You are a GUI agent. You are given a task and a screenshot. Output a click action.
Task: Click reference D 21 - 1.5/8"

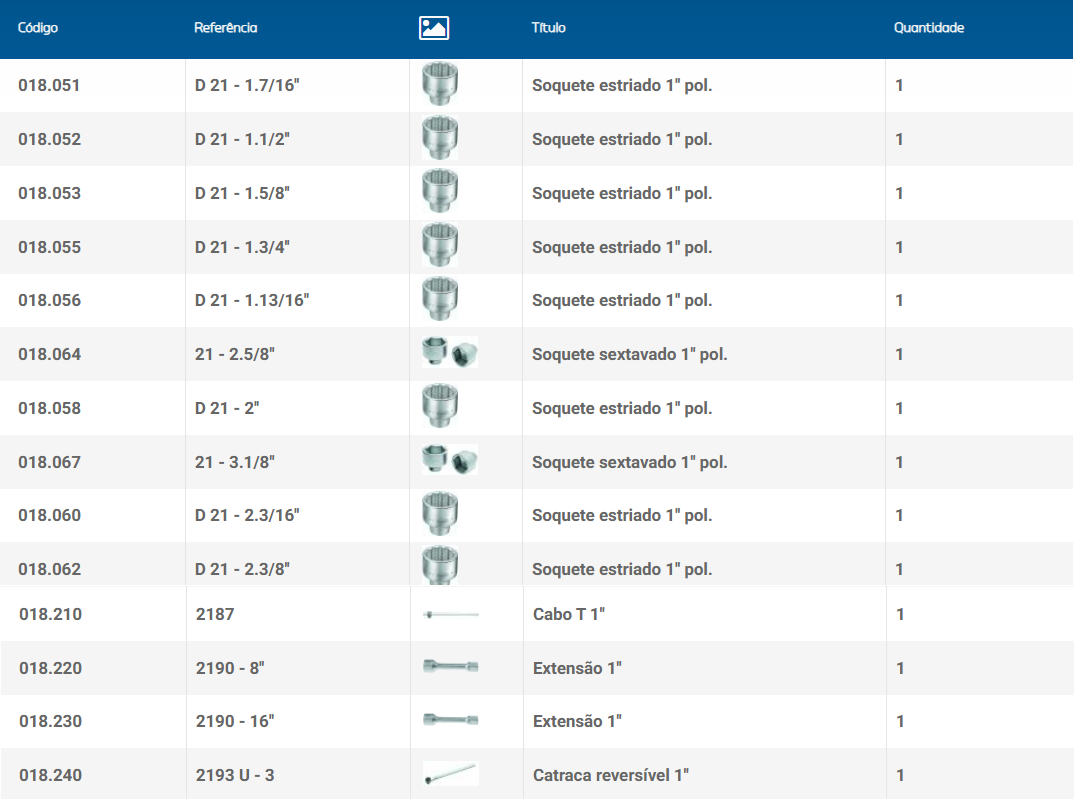click(x=241, y=193)
